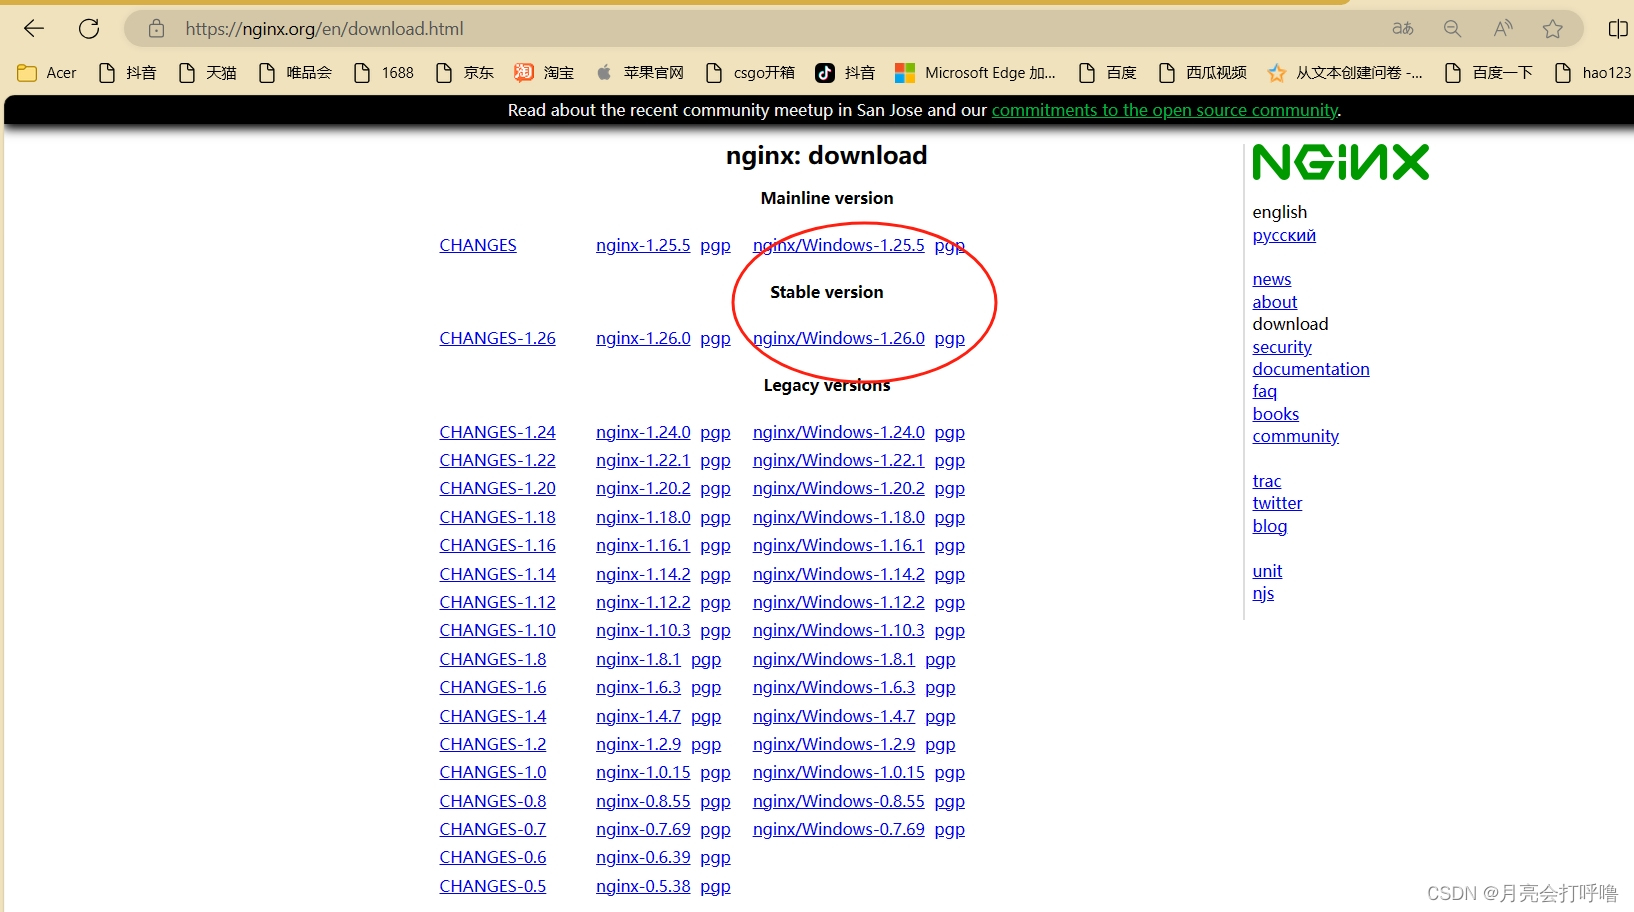Download nginx/Windows-1.24.0

tap(838, 432)
